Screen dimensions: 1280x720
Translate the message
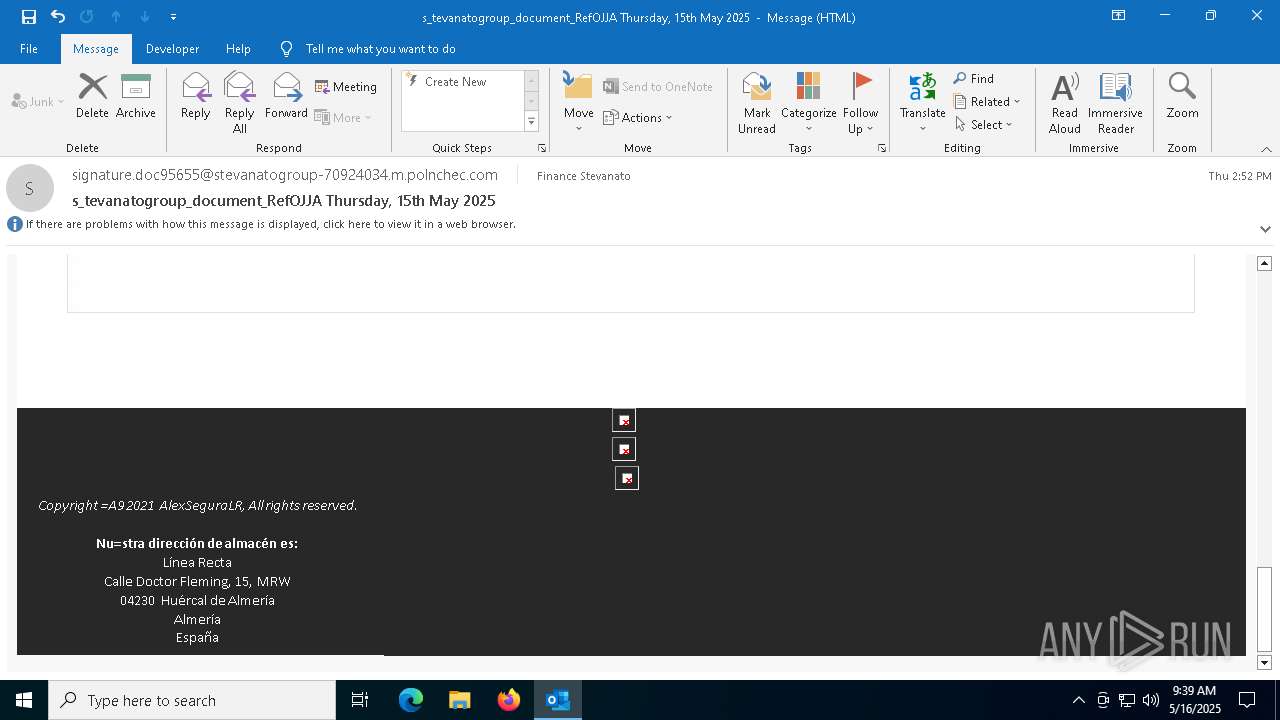click(x=922, y=103)
